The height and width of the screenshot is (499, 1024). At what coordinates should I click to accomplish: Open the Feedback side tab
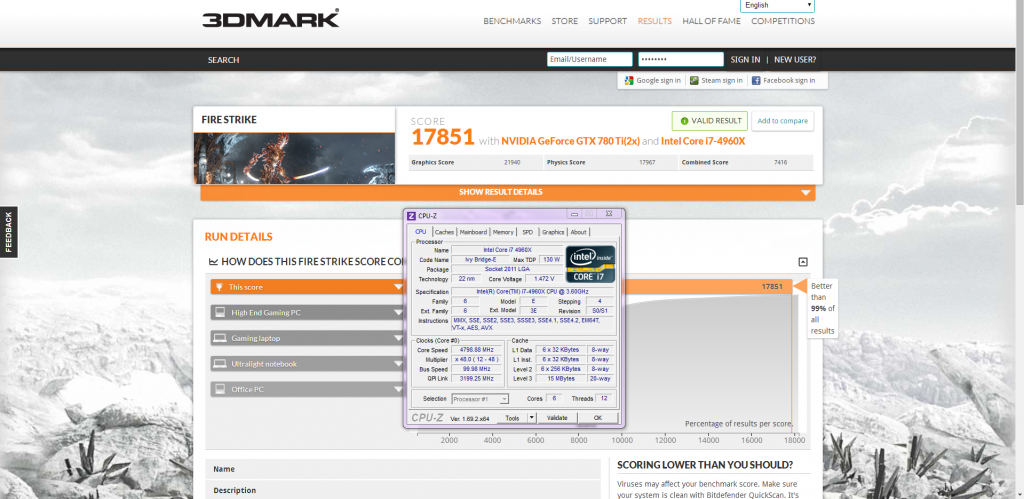(8, 232)
